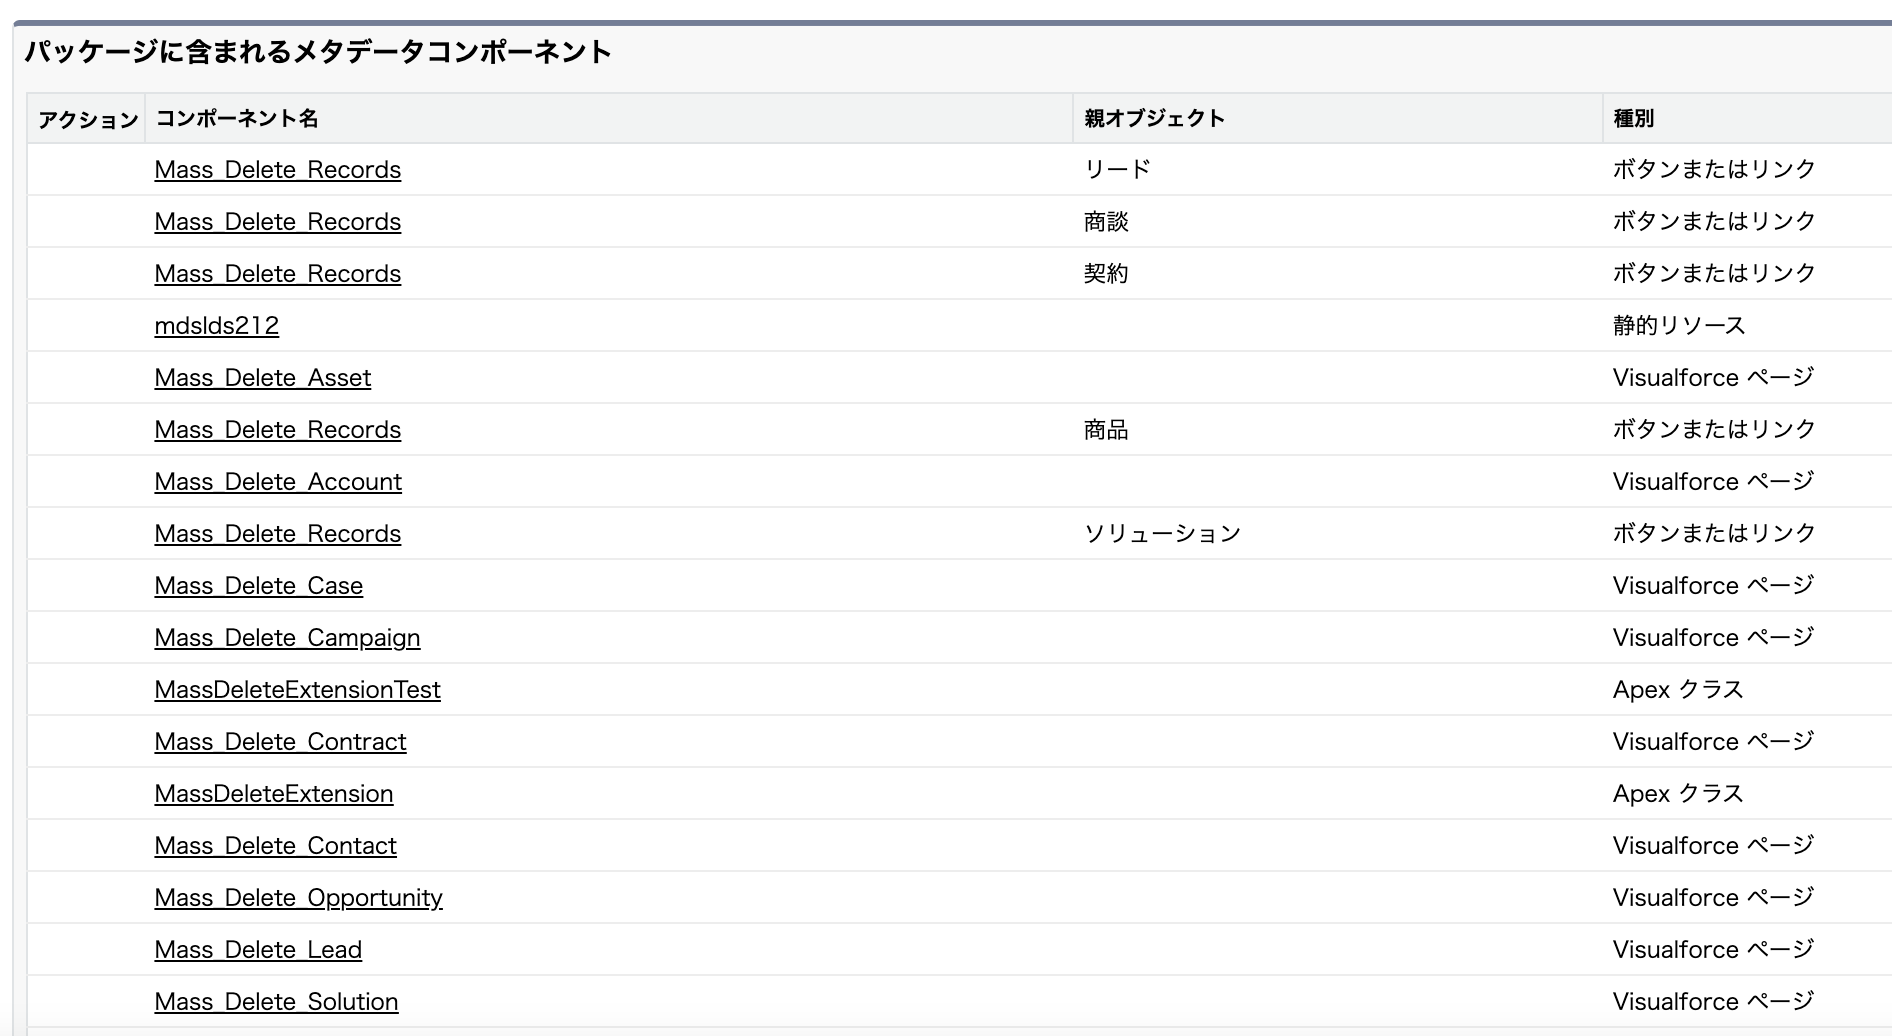Select Apex クラス in MassDeleteExtensionTest row
This screenshot has width=1892, height=1036.
tap(1678, 690)
